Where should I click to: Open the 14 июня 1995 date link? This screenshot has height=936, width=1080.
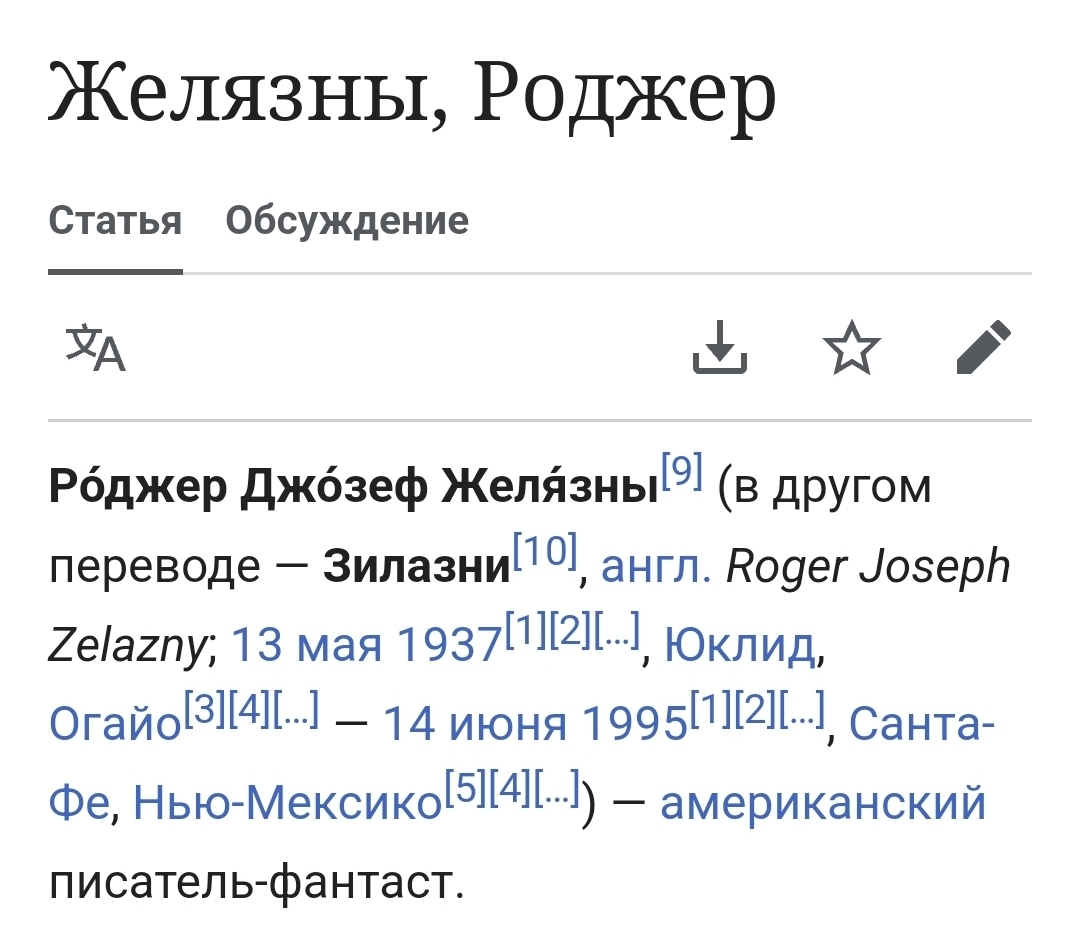[x=534, y=725]
